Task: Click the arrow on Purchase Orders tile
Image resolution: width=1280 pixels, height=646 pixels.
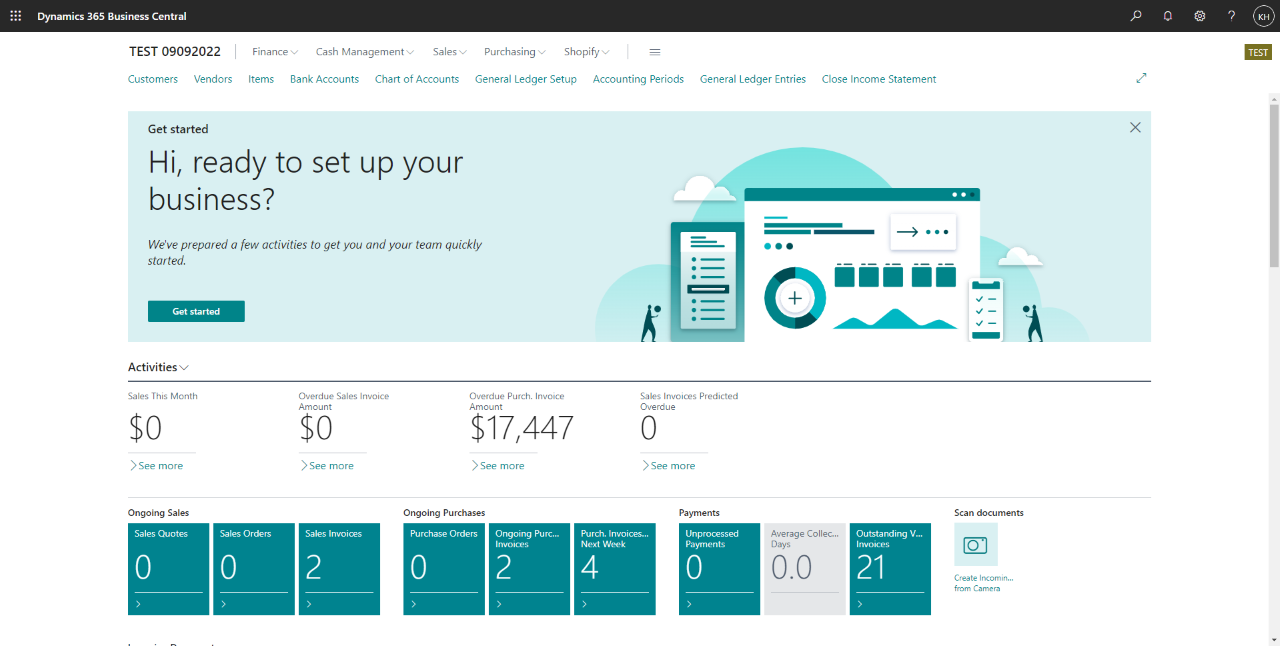Action: [414, 604]
